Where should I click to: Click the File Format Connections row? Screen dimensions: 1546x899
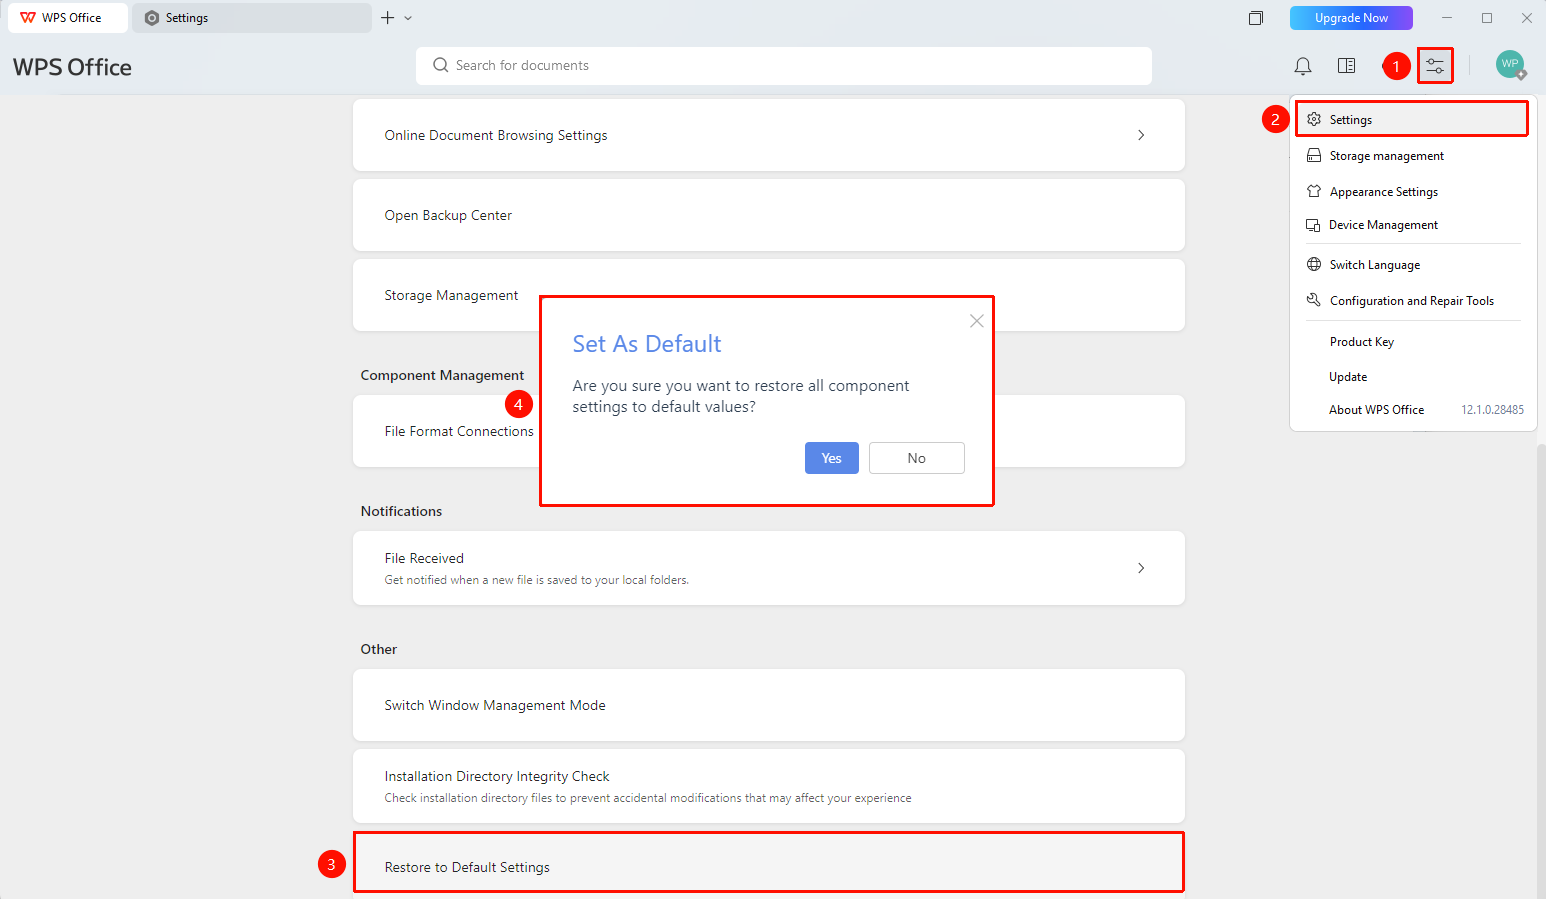(768, 431)
